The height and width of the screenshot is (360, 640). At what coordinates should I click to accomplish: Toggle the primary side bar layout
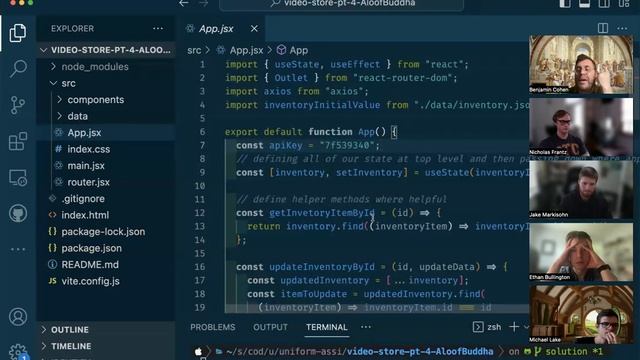(565, 3)
